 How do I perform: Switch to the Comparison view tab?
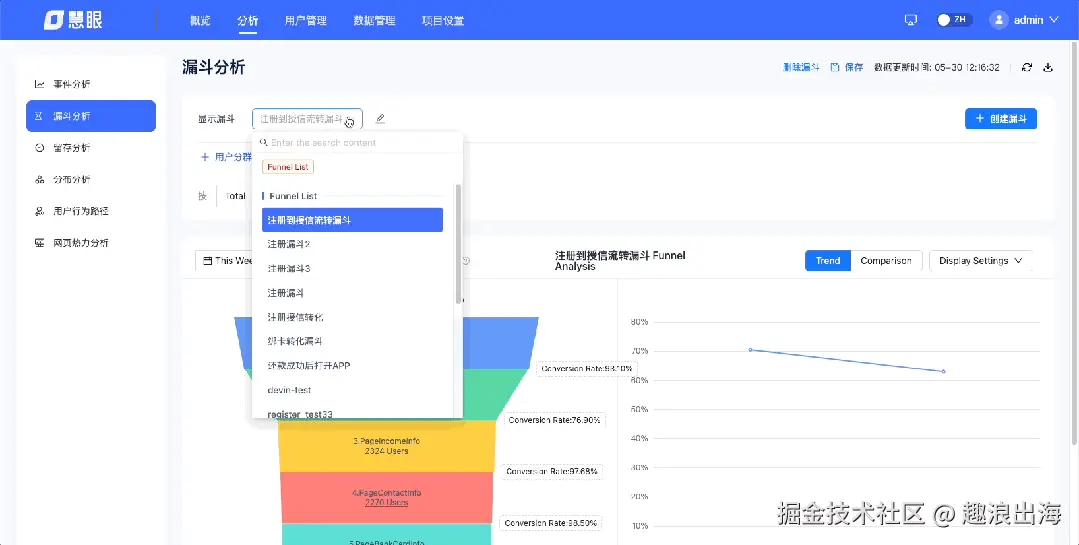tap(886, 261)
